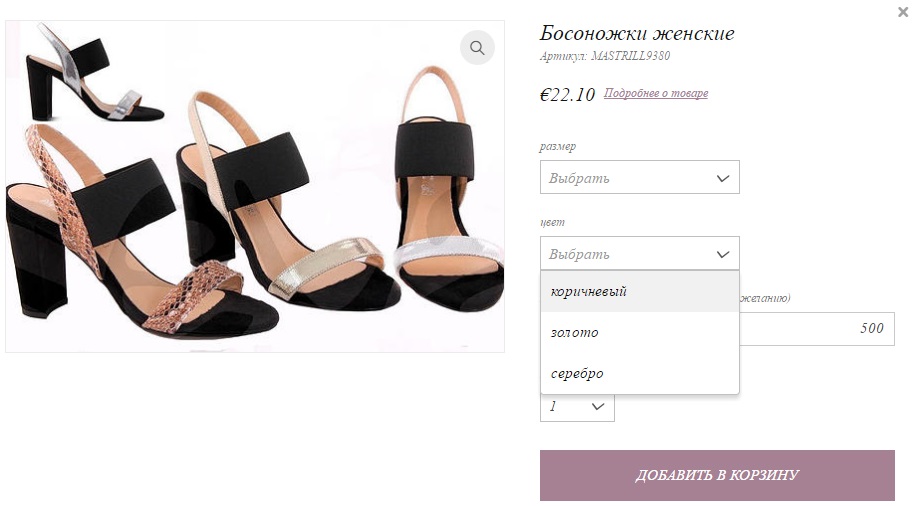
Task: Click the input field containing 500
Action: tap(815, 328)
